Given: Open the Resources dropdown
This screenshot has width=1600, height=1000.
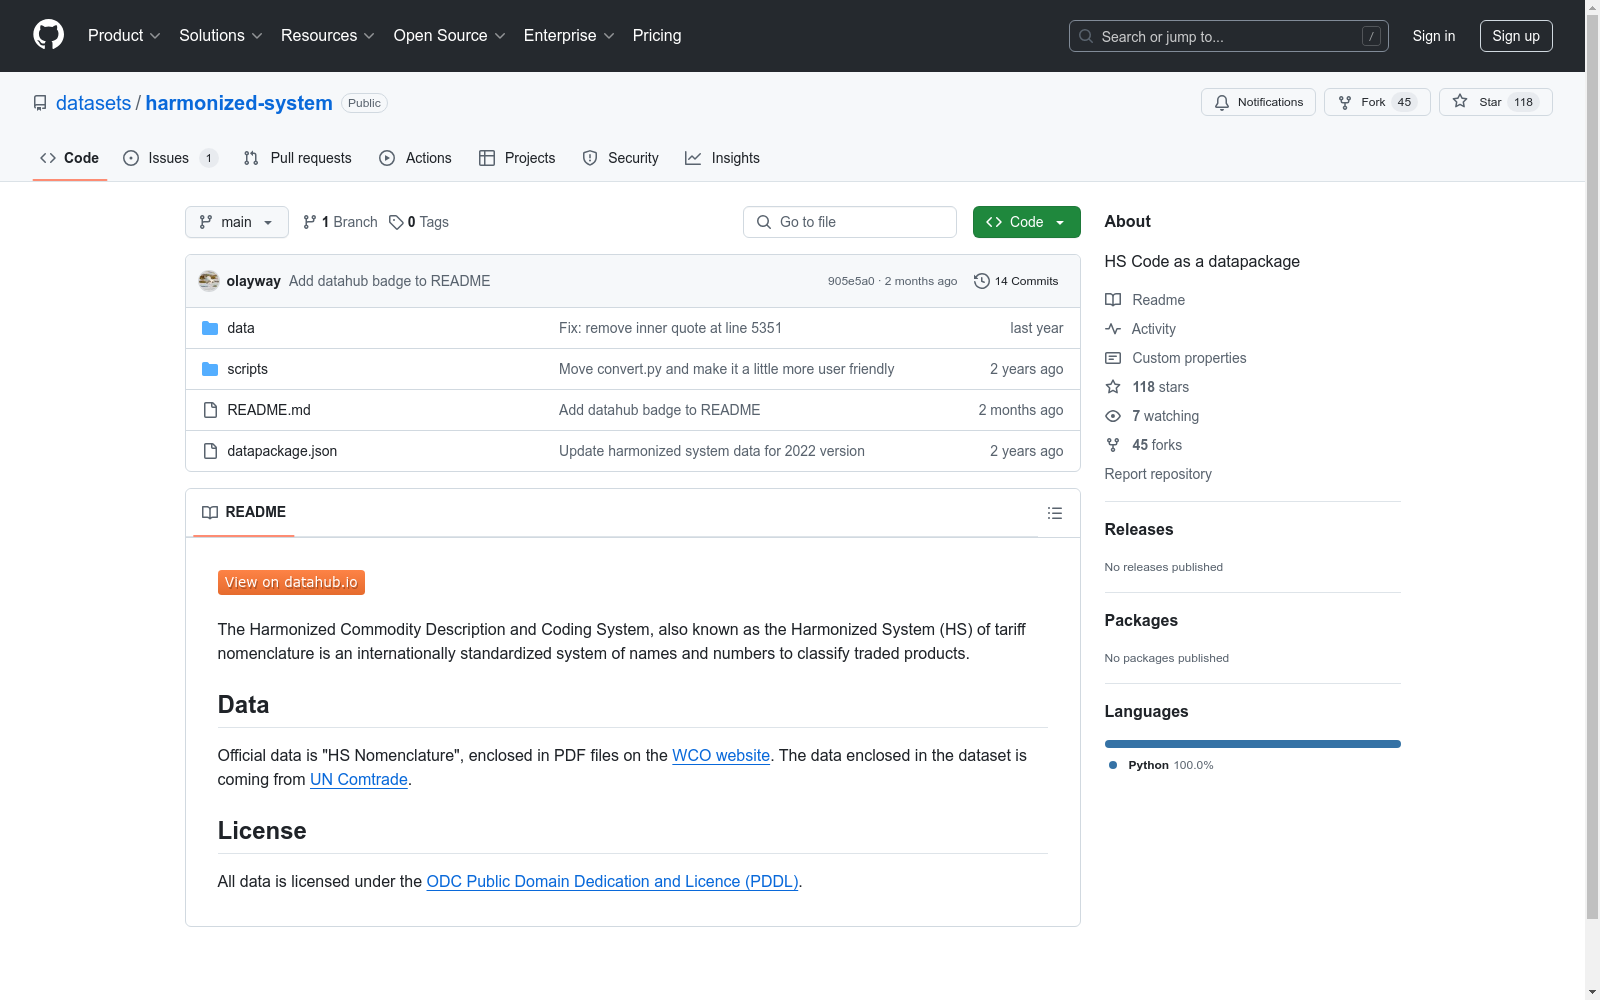Looking at the screenshot, I should point(328,36).
